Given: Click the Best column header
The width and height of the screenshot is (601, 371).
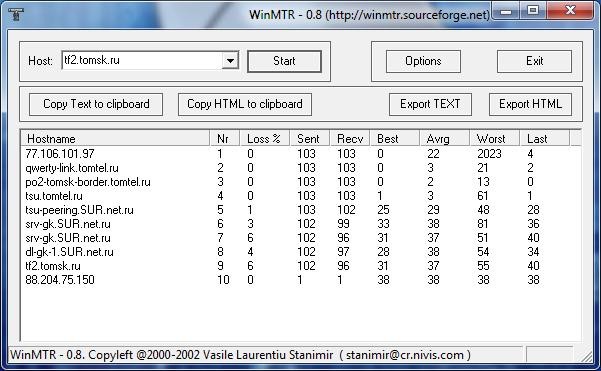Looking at the screenshot, I should coord(394,138).
